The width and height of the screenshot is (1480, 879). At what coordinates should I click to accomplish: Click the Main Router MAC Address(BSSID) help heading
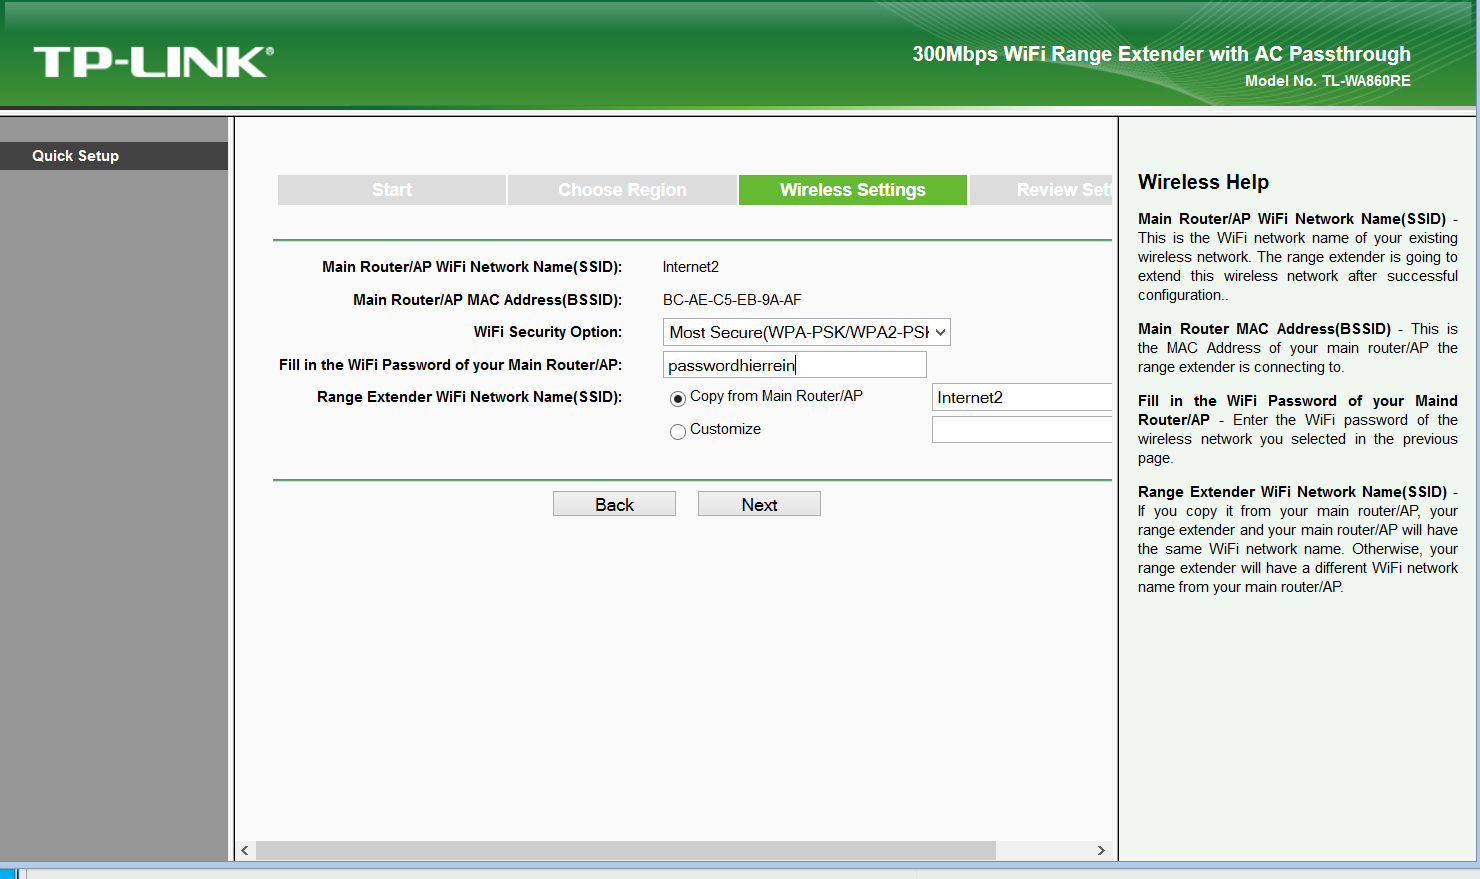click(x=1264, y=329)
